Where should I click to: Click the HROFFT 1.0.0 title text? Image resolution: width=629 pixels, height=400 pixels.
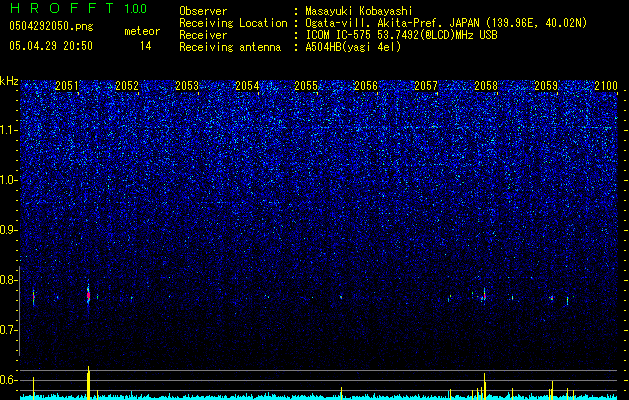click(79, 8)
